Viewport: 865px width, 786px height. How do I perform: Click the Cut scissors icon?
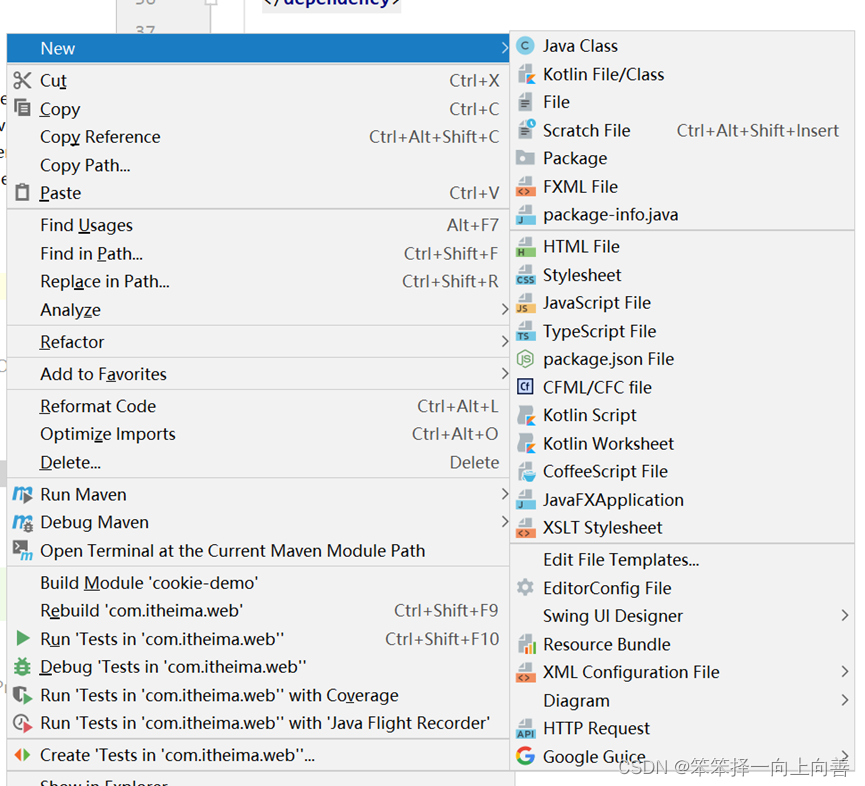[22, 81]
